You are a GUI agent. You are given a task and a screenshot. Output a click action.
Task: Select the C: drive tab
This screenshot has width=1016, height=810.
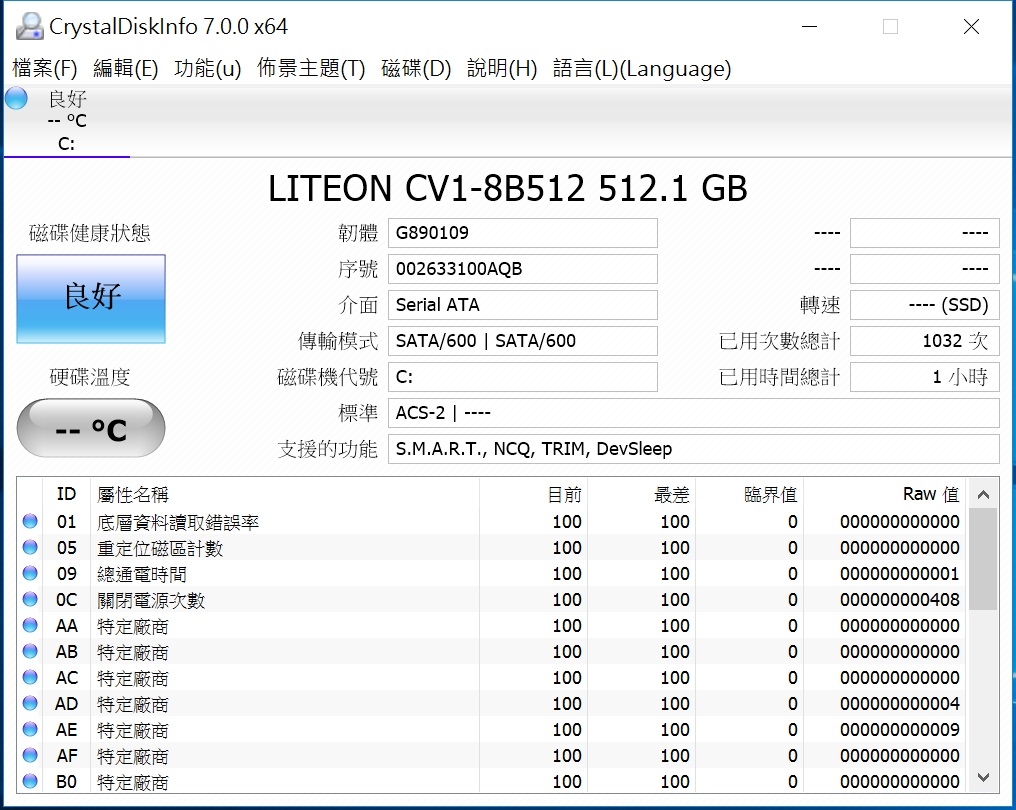[67, 121]
